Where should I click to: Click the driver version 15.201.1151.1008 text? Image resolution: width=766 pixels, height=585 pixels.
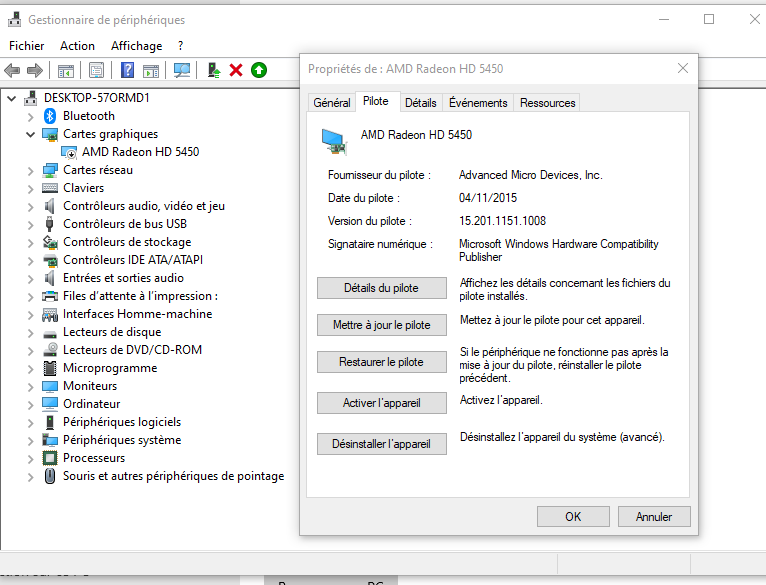coord(502,221)
